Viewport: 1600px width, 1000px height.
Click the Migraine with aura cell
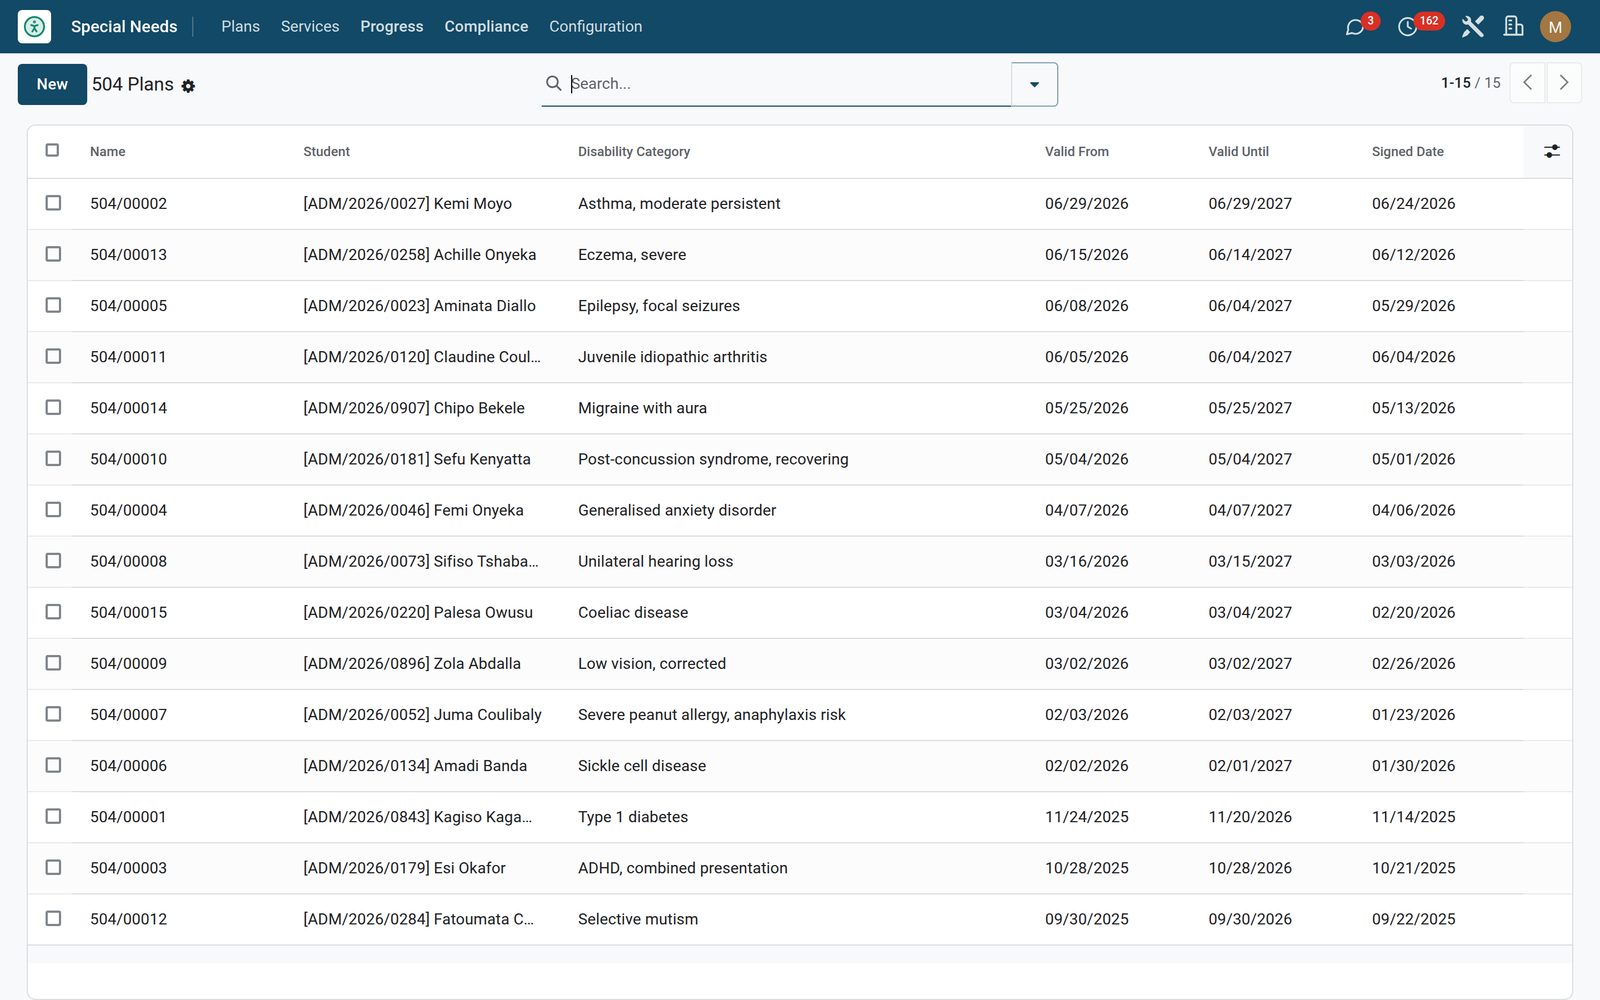tap(642, 408)
